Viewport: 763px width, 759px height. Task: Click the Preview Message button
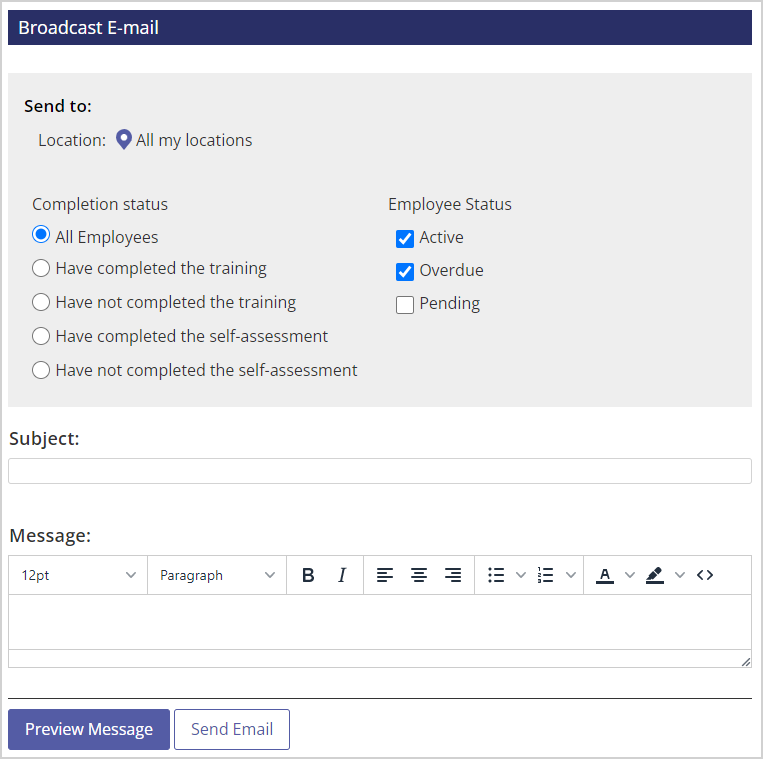coord(89,729)
